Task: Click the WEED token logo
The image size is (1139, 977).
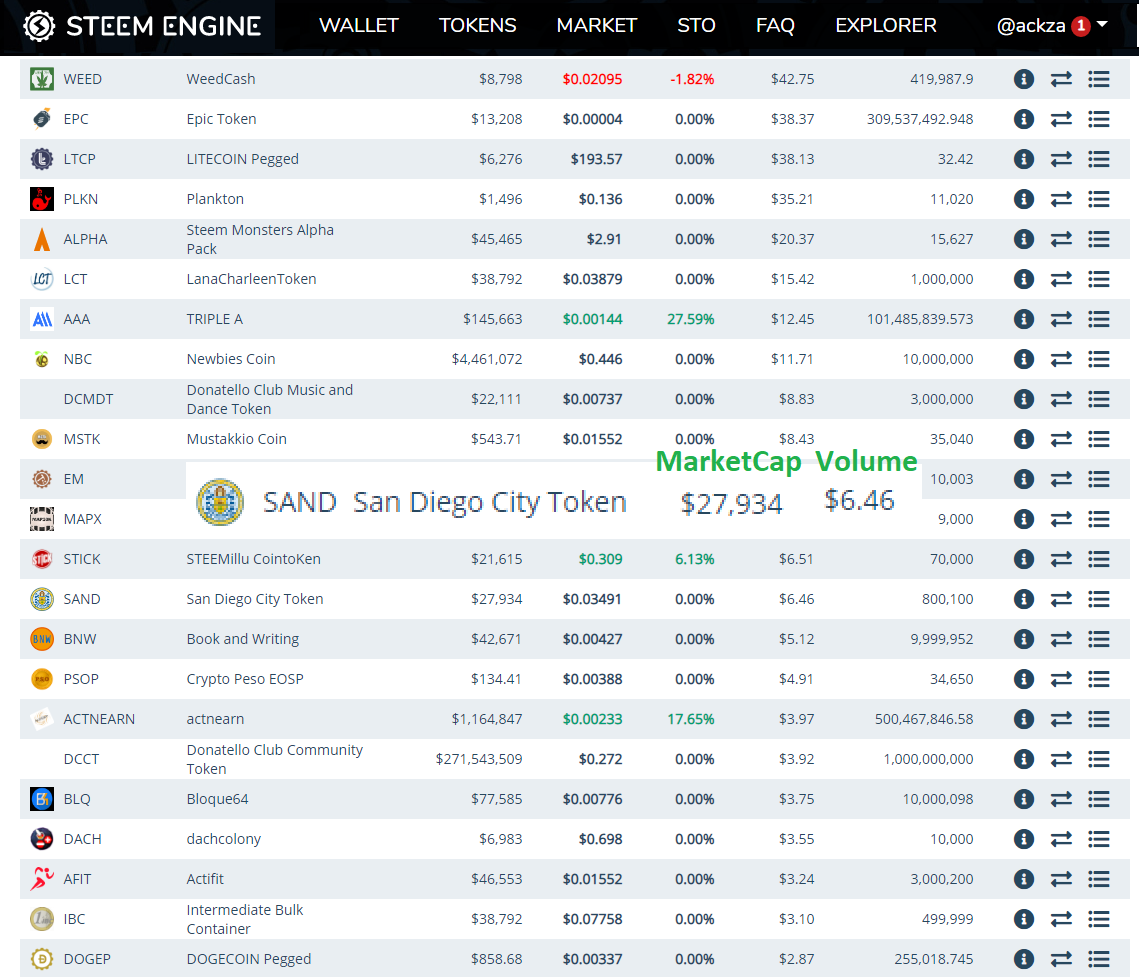Action: pyautogui.click(x=42, y=79)
